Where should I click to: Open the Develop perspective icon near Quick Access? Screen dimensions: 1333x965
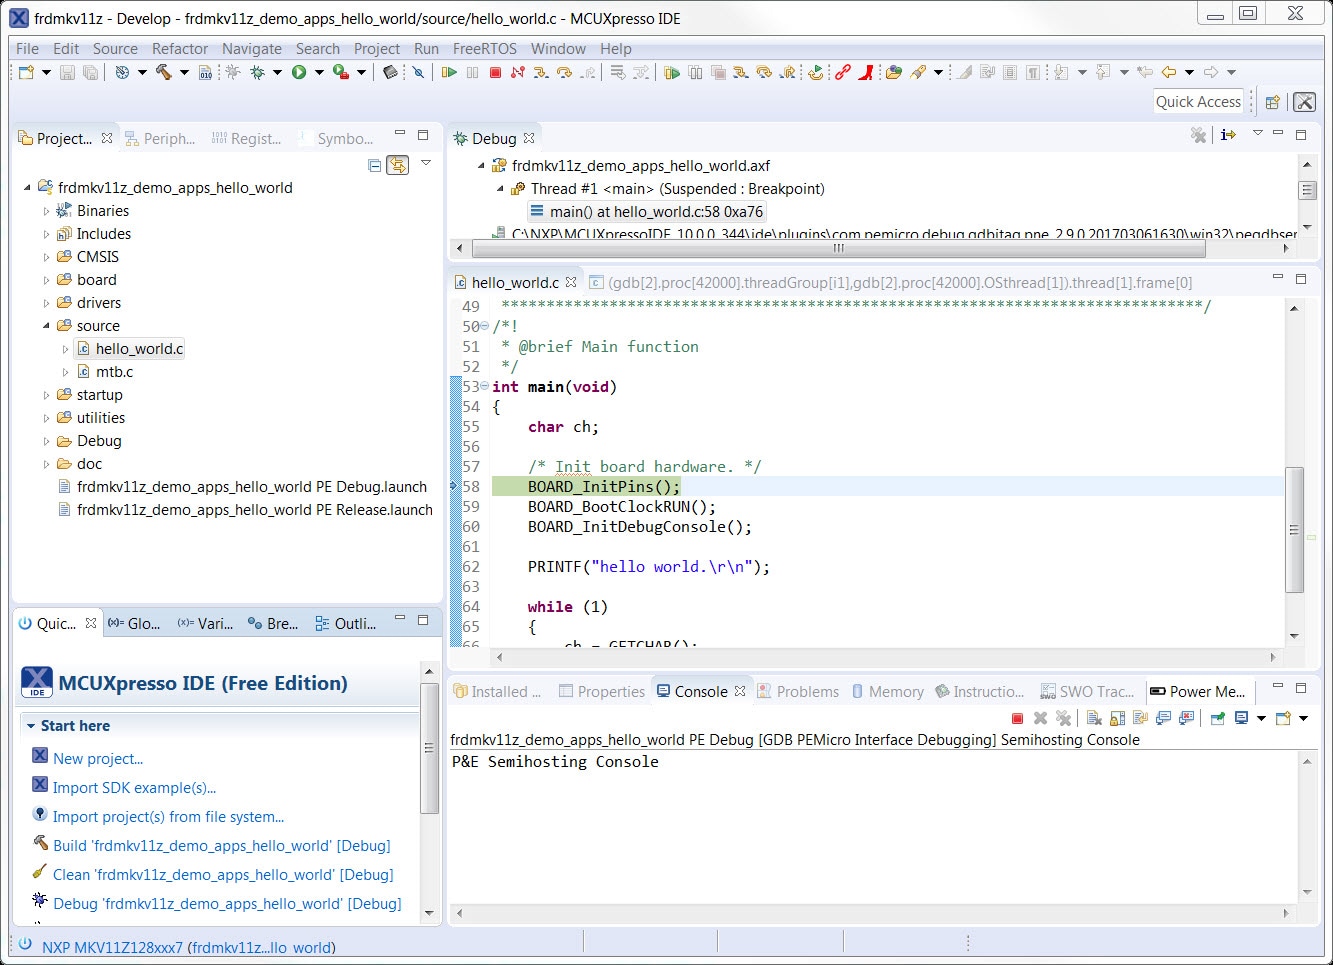coord(1304,102)
